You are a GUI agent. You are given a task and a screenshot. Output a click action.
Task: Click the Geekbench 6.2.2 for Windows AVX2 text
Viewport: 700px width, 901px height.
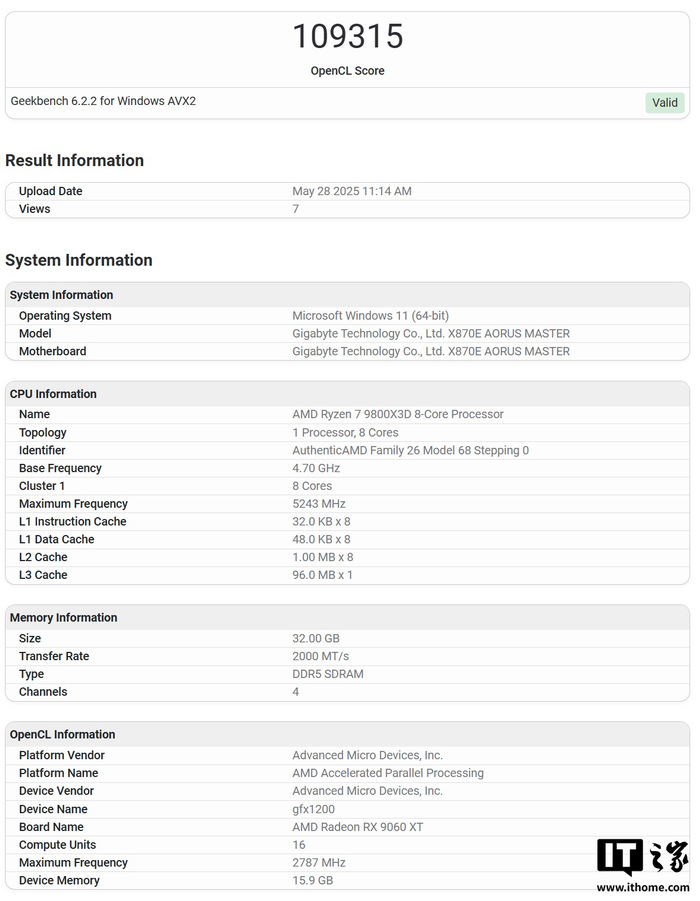(103, 101)
